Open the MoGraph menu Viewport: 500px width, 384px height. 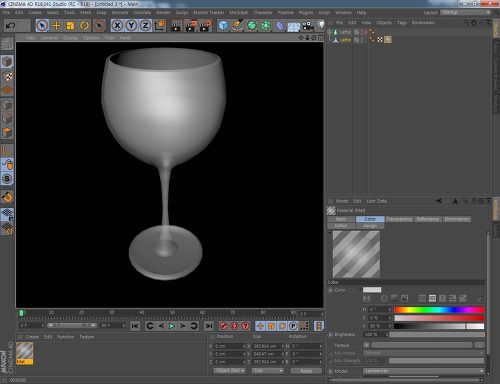click(238, 12)
